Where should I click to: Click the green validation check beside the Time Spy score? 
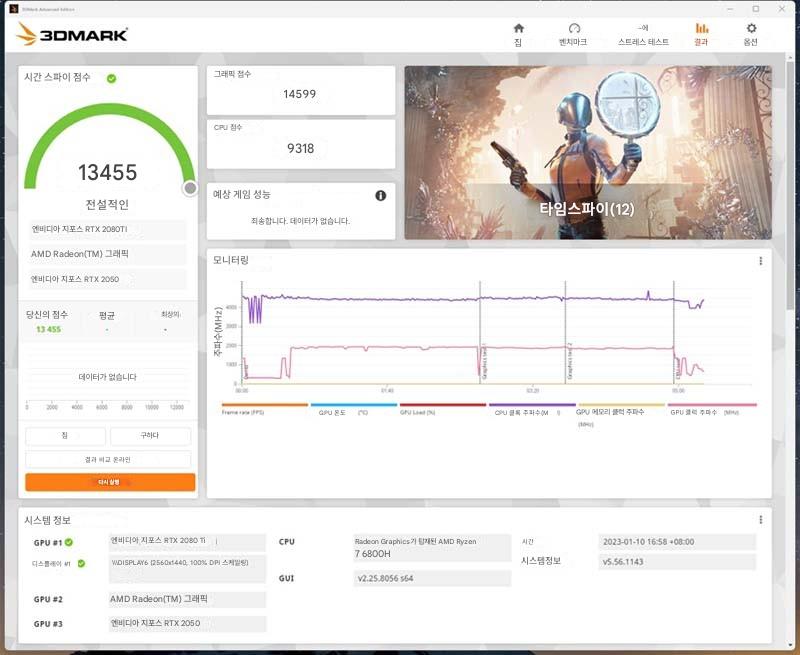pyautogui.click(x=111, y=78)
